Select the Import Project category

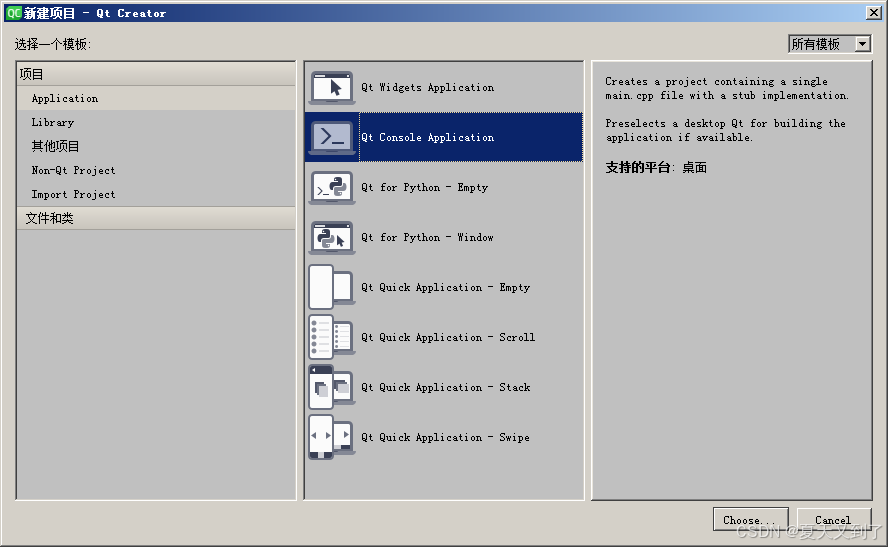pos(156,194)
